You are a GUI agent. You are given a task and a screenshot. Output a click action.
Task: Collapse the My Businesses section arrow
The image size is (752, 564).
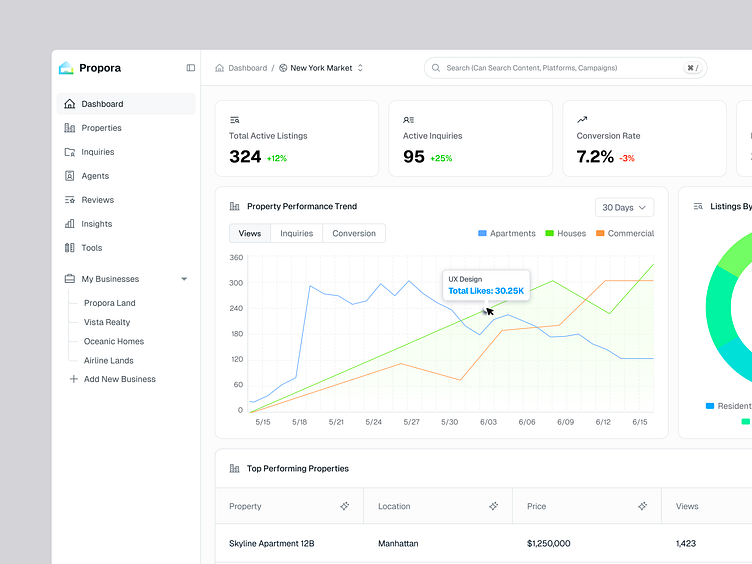[x=184, y=279]
